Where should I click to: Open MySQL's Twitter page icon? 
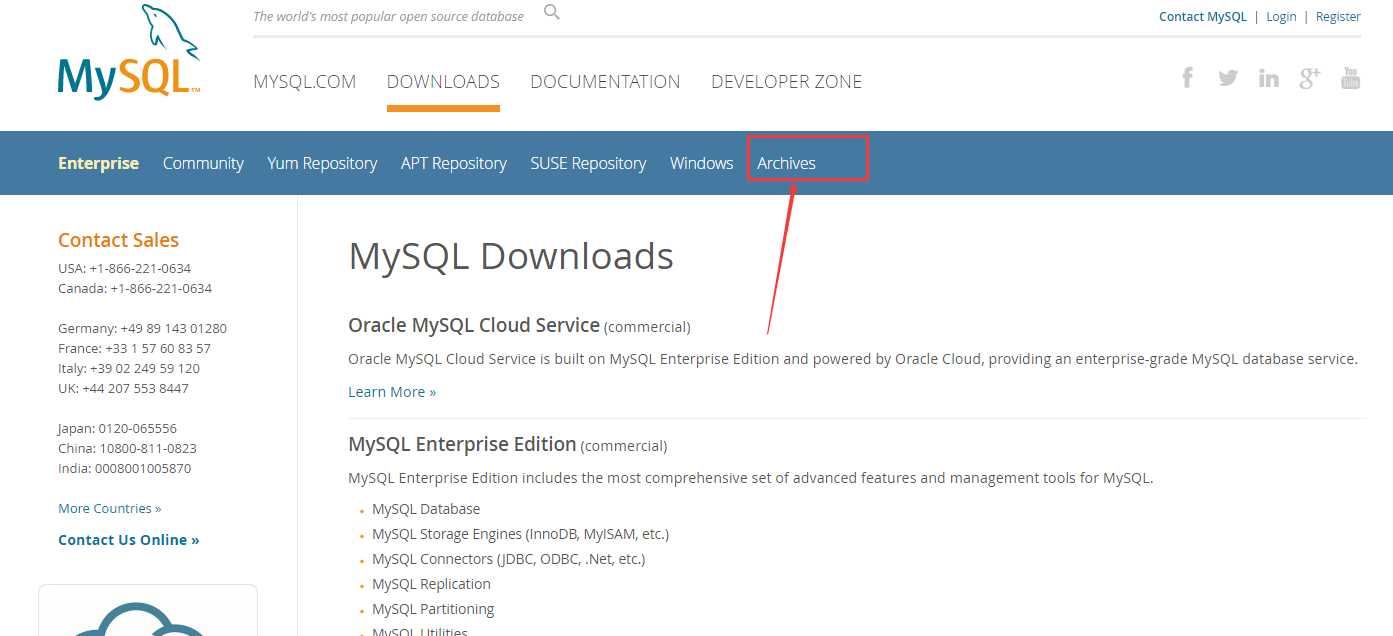point(1228,78)
